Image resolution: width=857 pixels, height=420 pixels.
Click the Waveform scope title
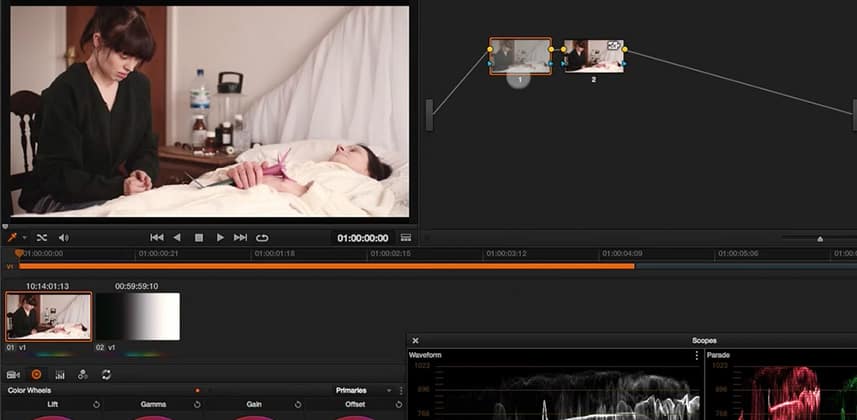[x=425, y=355]
